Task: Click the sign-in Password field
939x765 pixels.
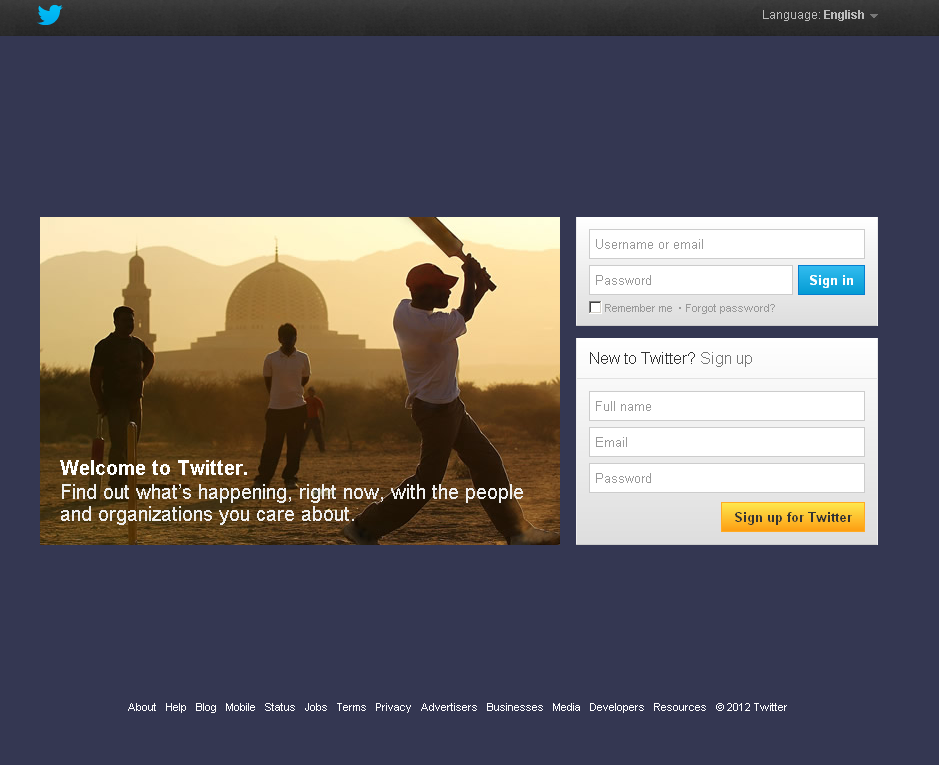Action: coord(690,280)
